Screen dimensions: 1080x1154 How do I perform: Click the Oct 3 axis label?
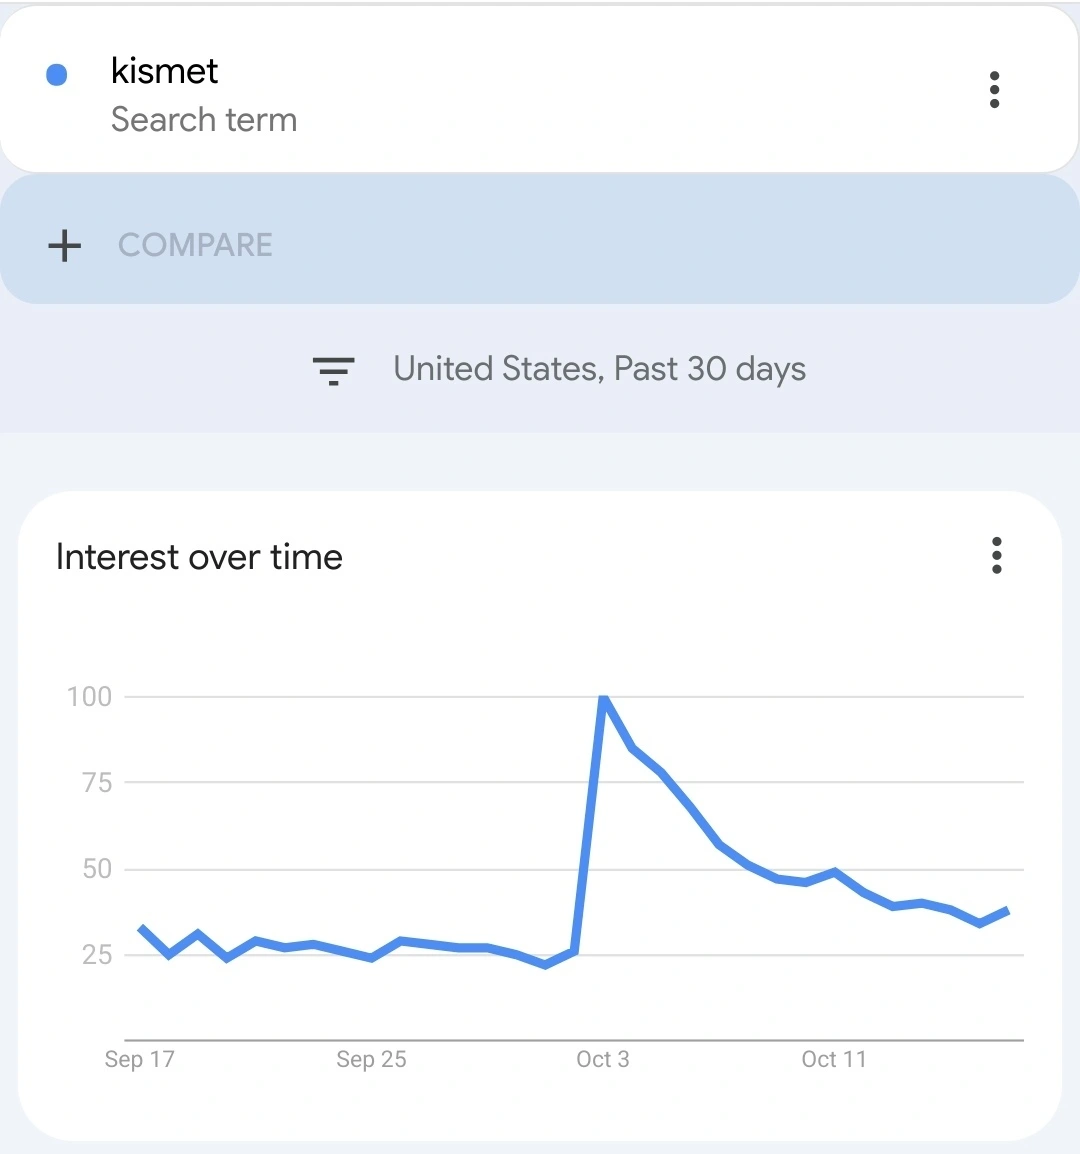pyautogui.click(x=603, y=1060)
